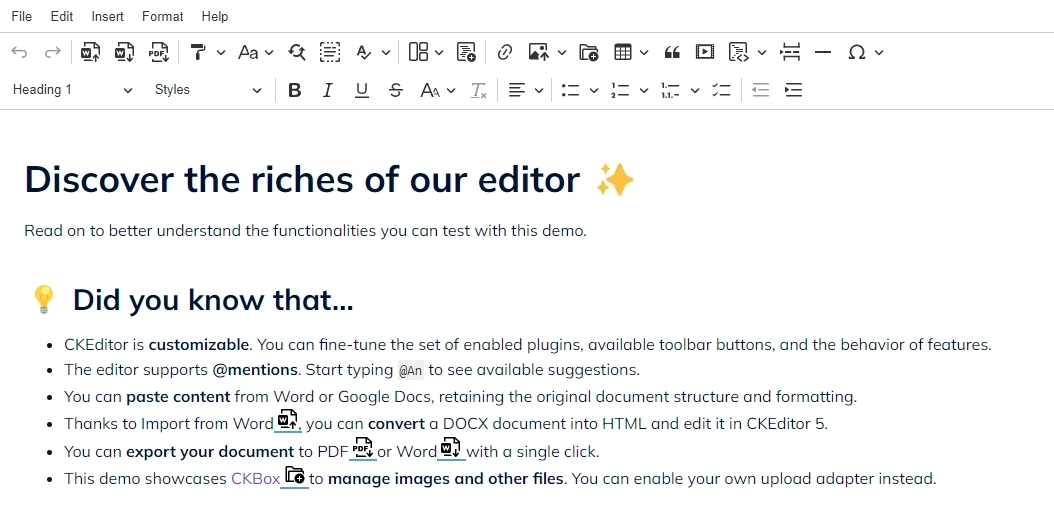Open the Font size dropdown

tap(438, 90)
